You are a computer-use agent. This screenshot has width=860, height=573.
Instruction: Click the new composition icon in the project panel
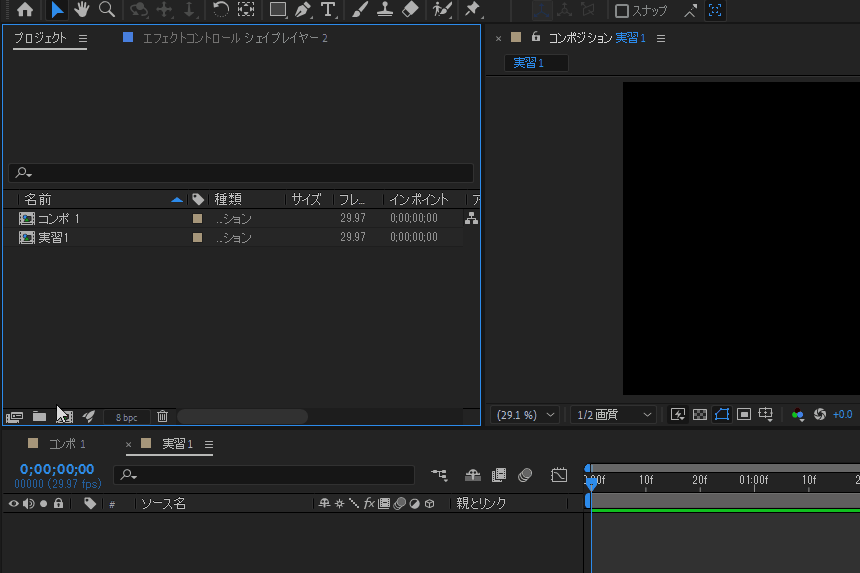pos(64,417)
